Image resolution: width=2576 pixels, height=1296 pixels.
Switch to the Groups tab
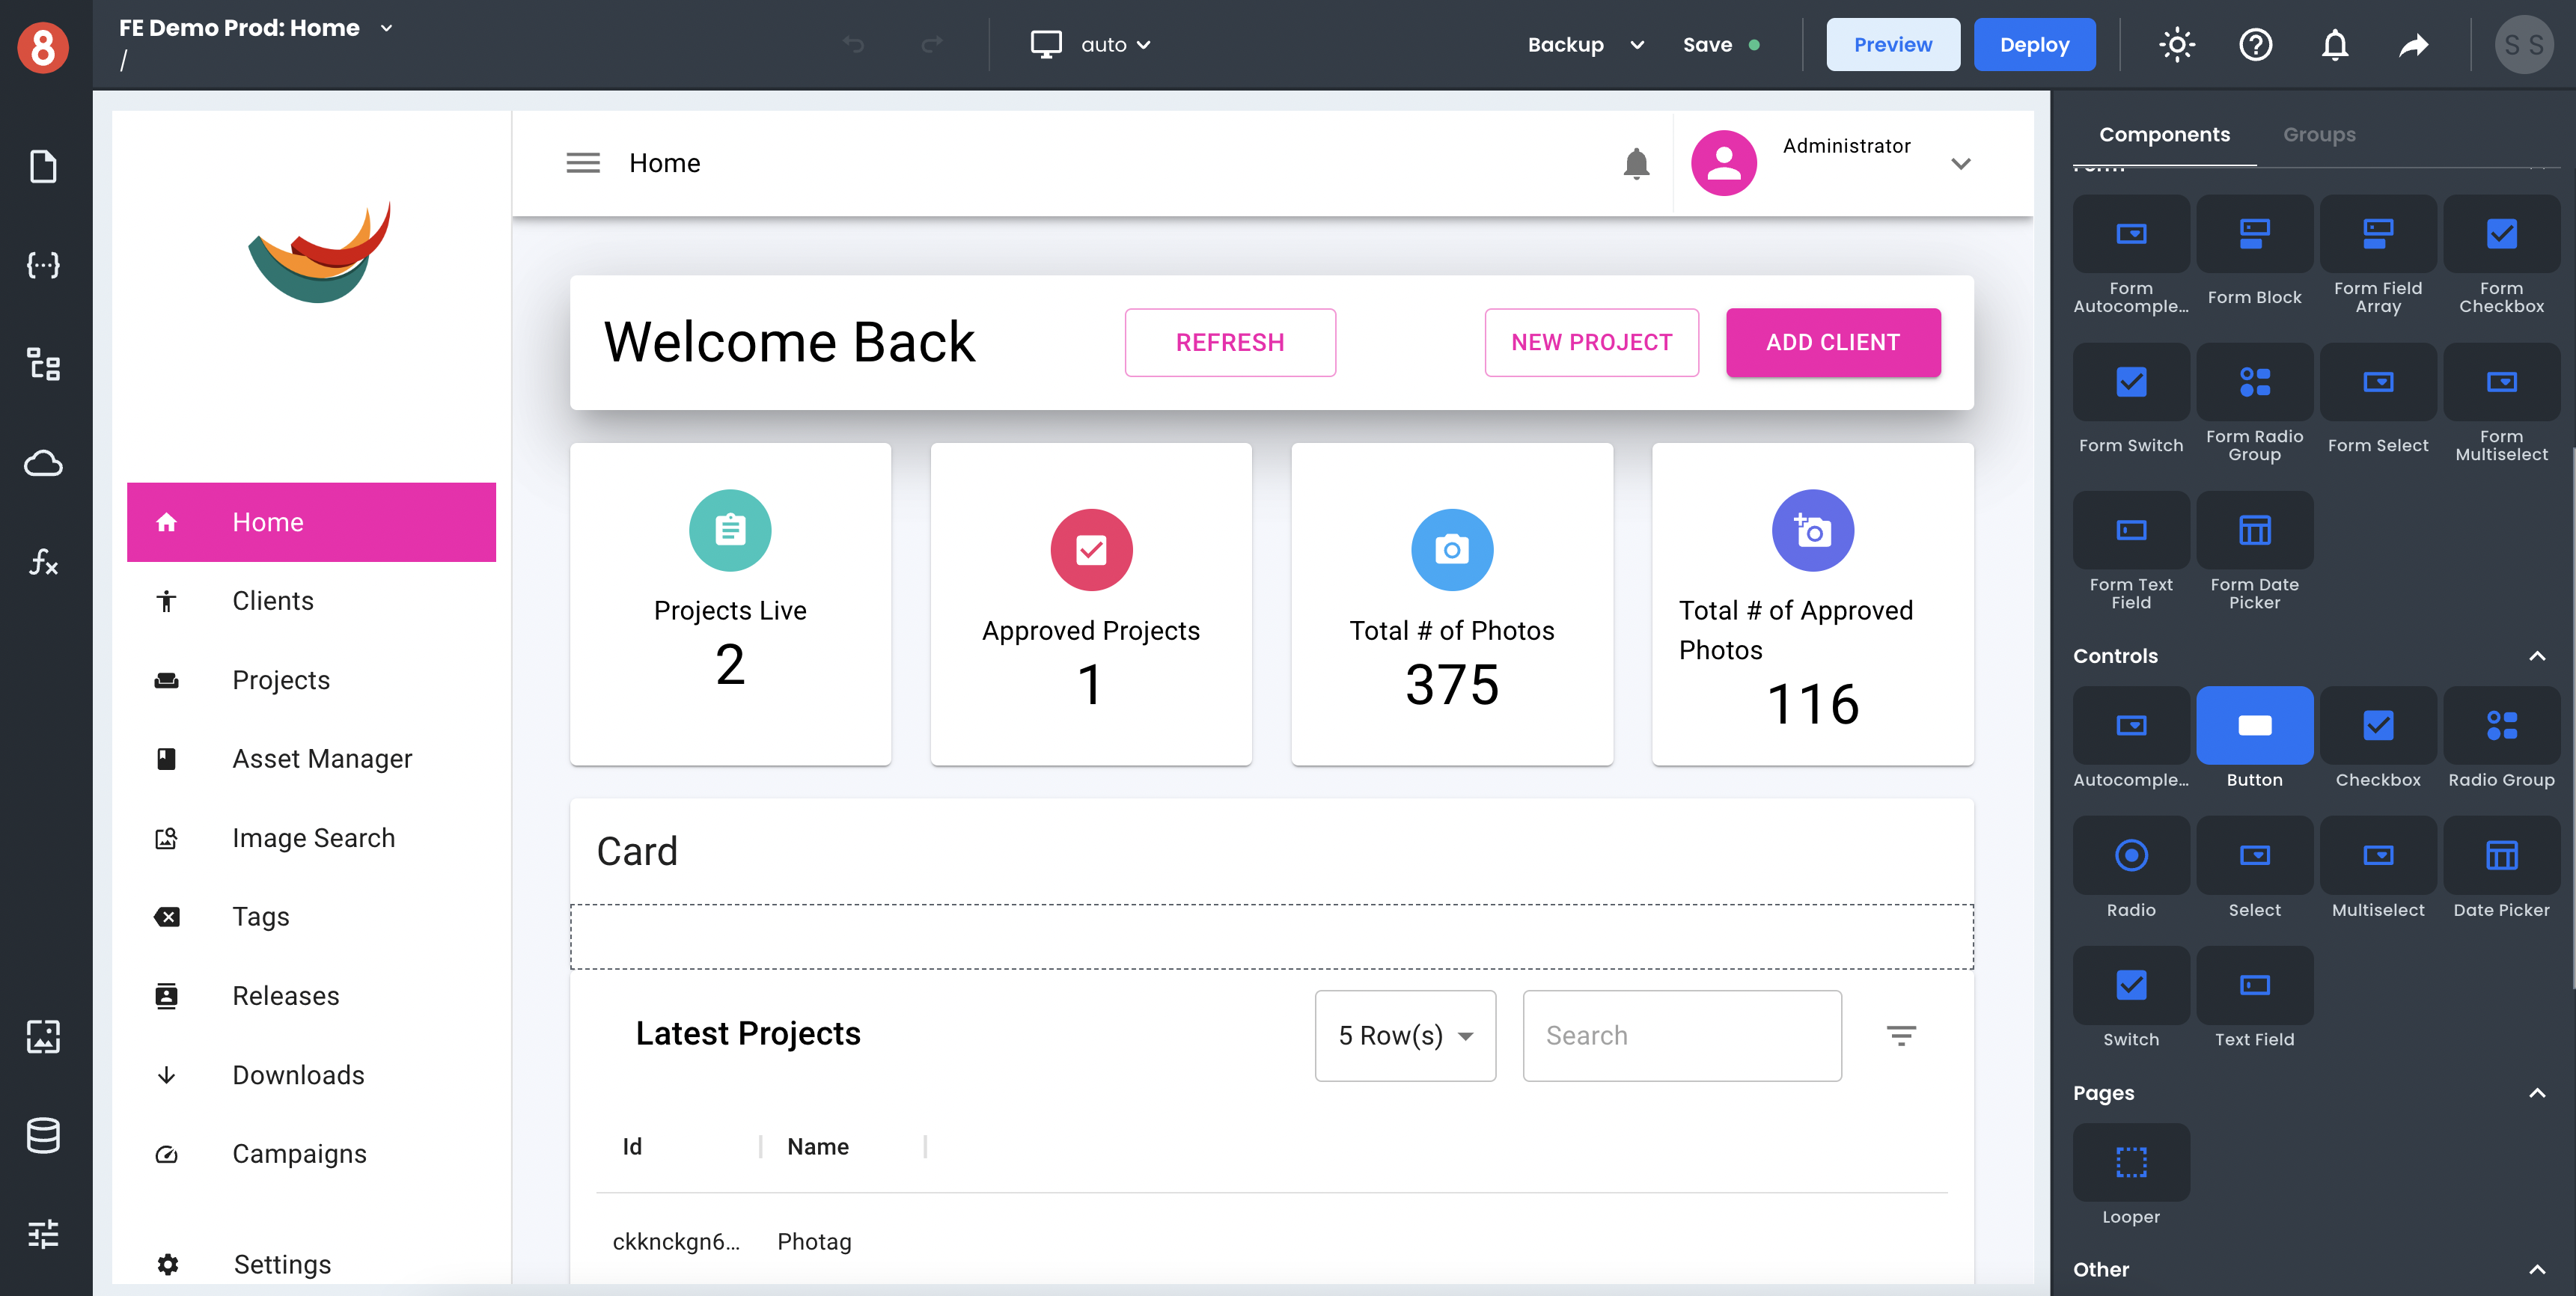(2318, 134)
